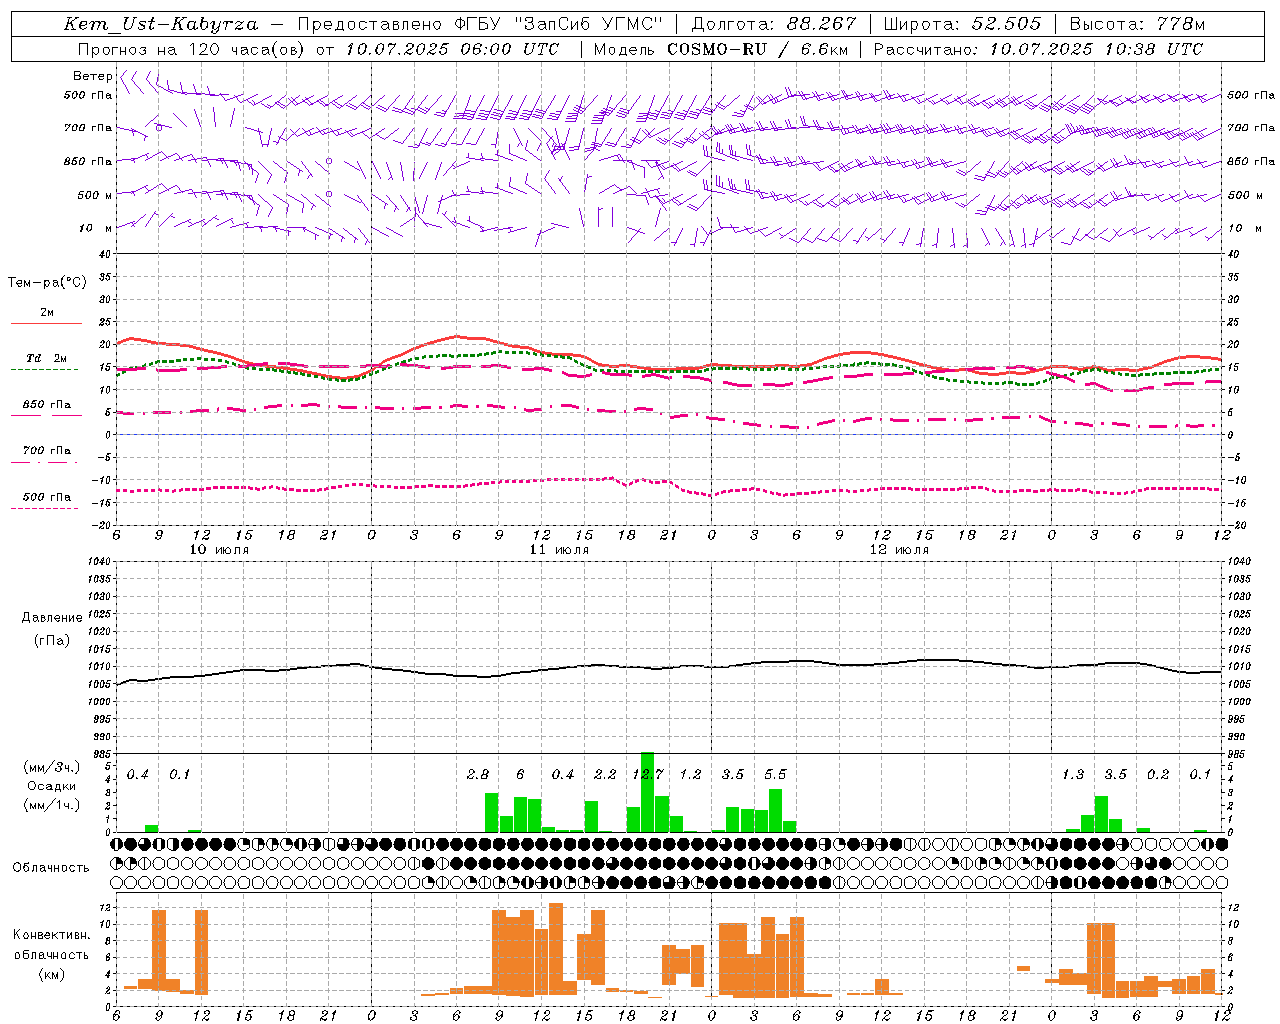This screenshot has width=1280, height=1024.
Task: Select the 12.7 precipitation total
Action: pyautogui.click(x=648, y=775)
